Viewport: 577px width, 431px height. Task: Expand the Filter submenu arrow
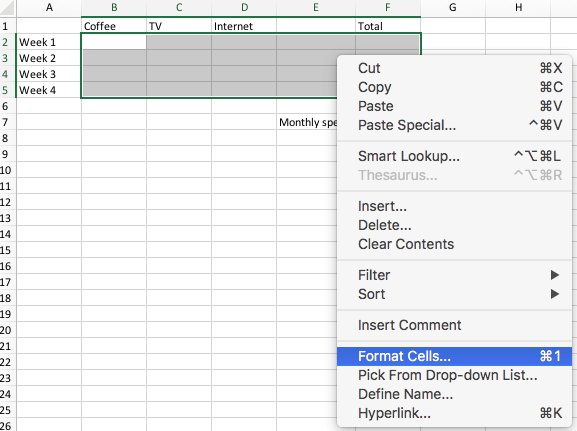(x=555, y=275)
